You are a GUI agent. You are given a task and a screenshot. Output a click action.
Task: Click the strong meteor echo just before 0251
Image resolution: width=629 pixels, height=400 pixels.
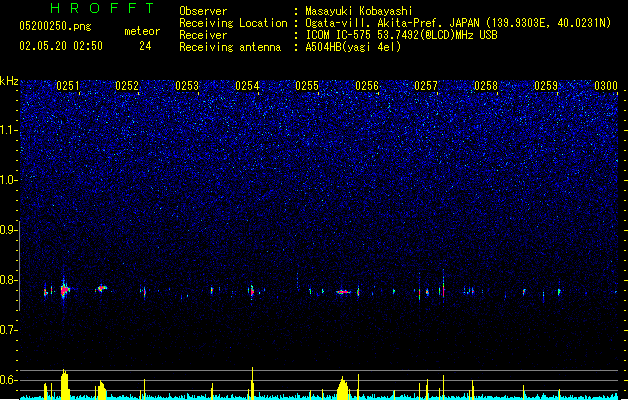65,289
